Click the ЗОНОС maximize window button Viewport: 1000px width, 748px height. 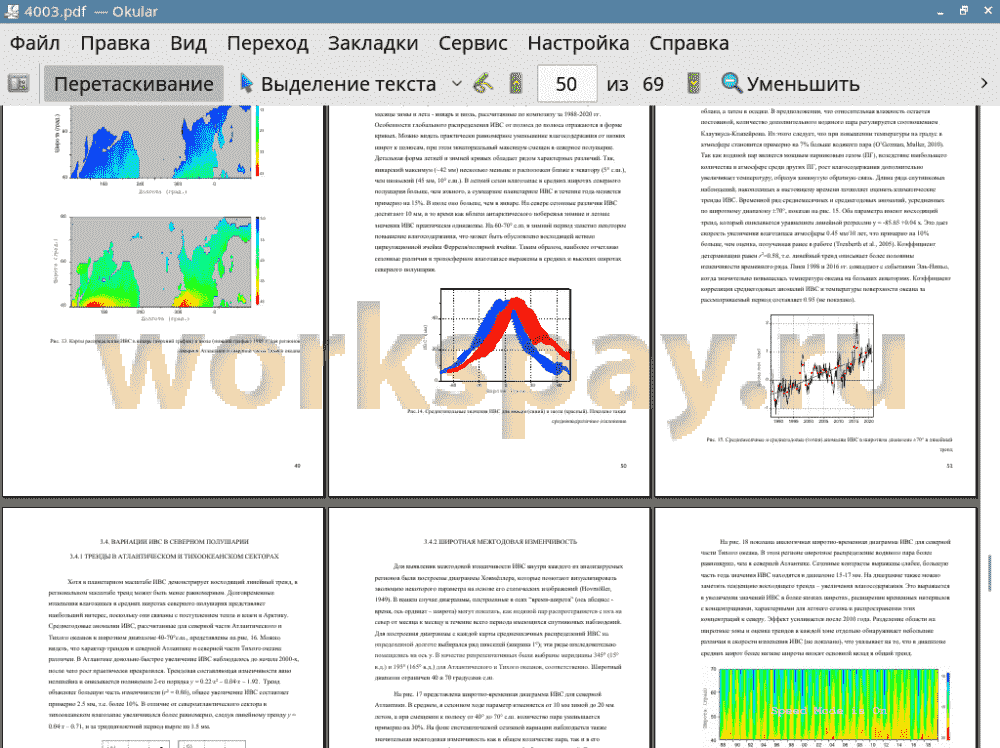[964, 11]
